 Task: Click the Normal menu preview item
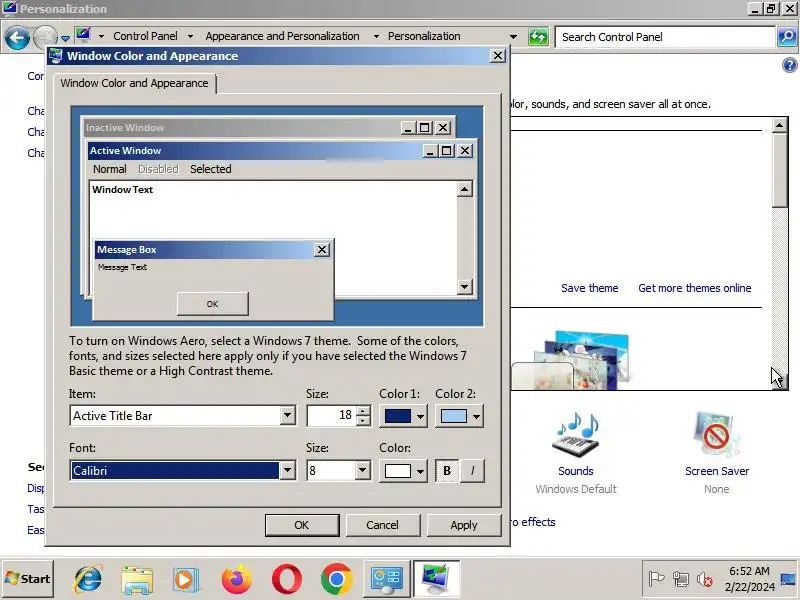[x=110, y=169]
